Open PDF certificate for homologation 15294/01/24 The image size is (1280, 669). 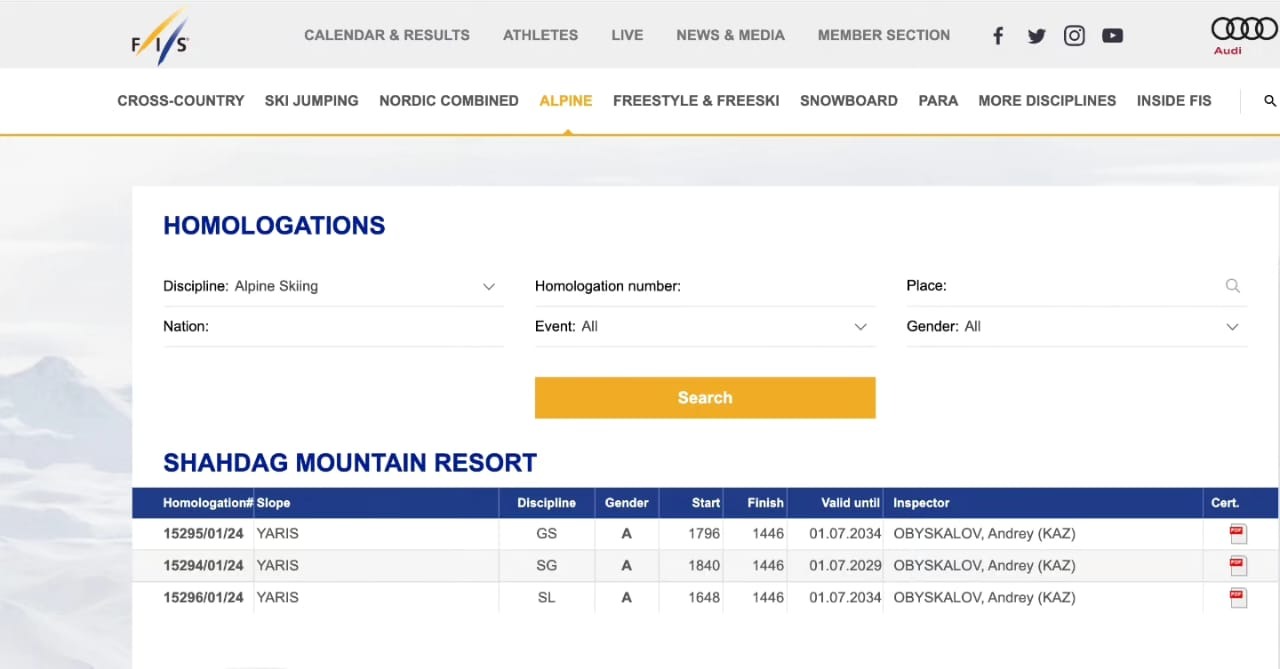(1237, 566)
